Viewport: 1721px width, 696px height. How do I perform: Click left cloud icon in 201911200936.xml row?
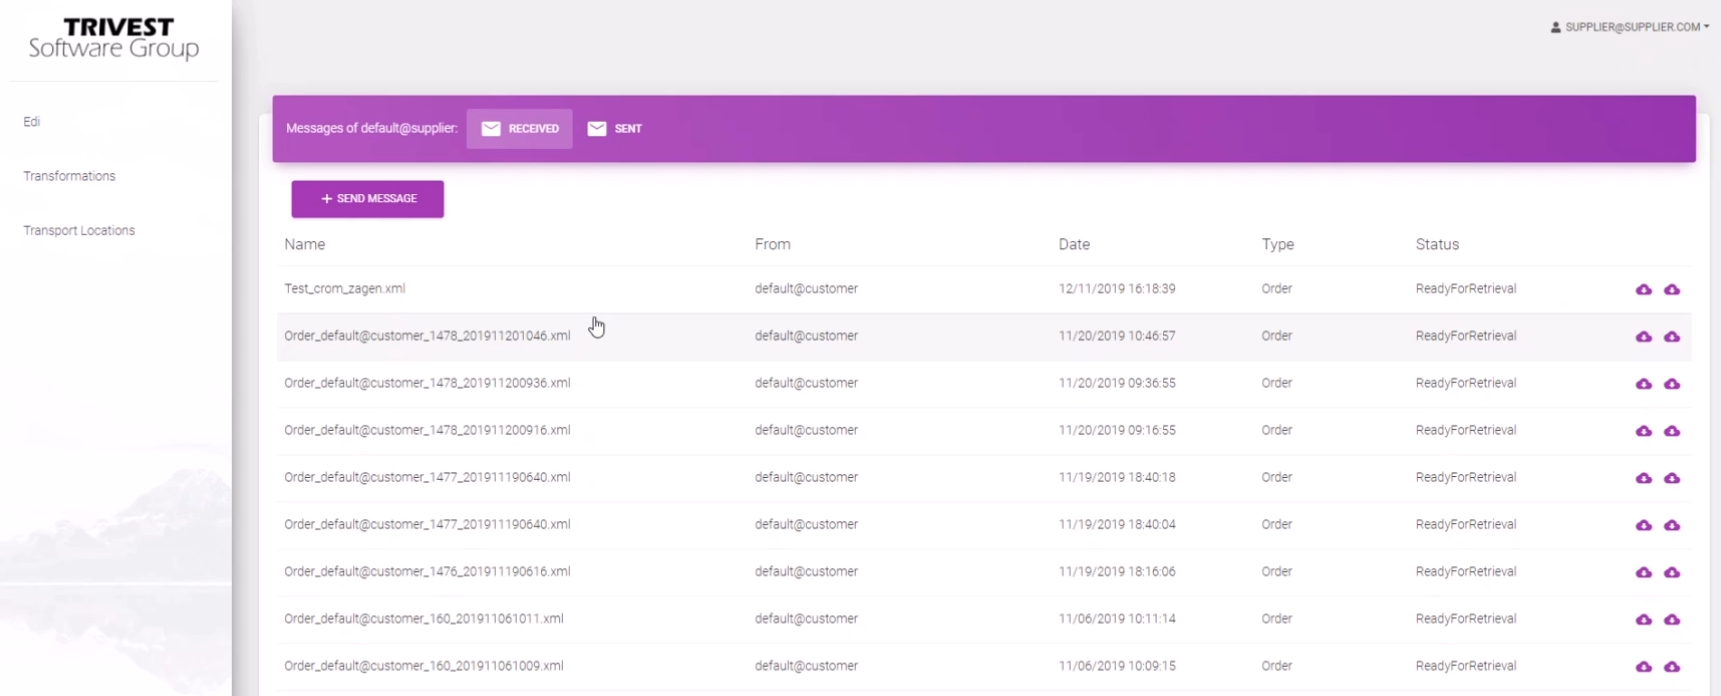pyautogui.click(x=1643, y=383)
